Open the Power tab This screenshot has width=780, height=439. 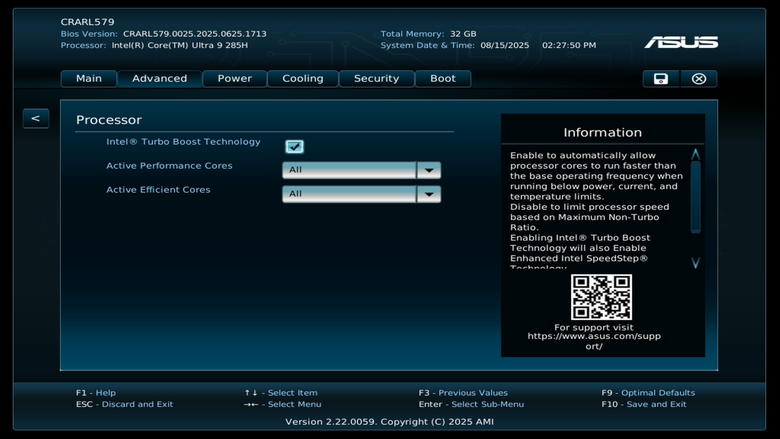click(x=234, y=79)
